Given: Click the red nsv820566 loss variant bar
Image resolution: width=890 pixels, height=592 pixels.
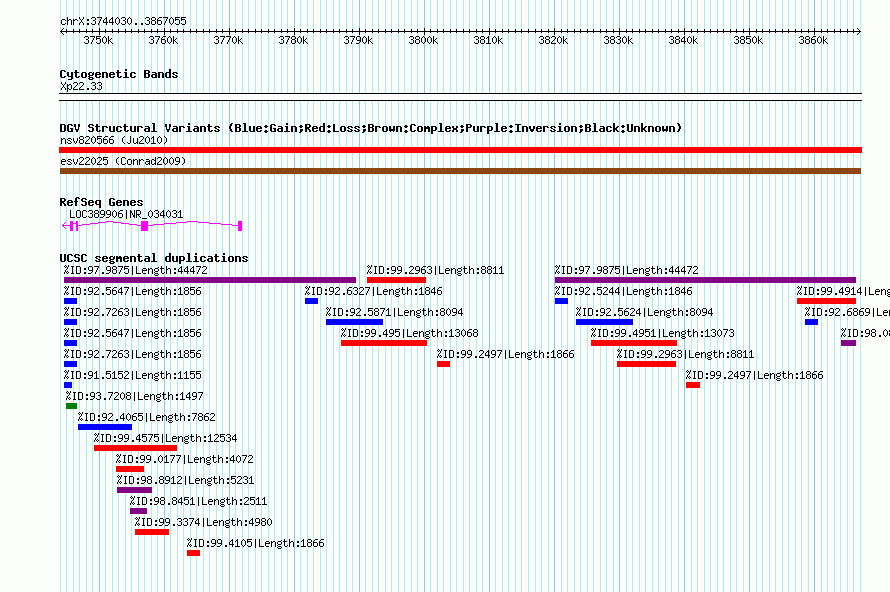Looking at the screenshot, I should pos(460,150).
